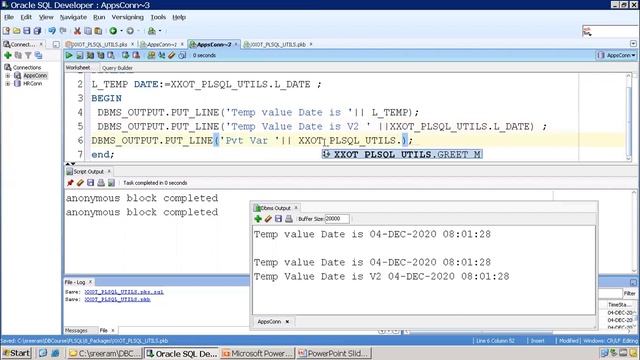This screenshot has width=640, height=360.
Task: Choose XXOT_PLSQL_UTILS.GREET_M autocomplete suggestion
Action: (x=402, y=154)
